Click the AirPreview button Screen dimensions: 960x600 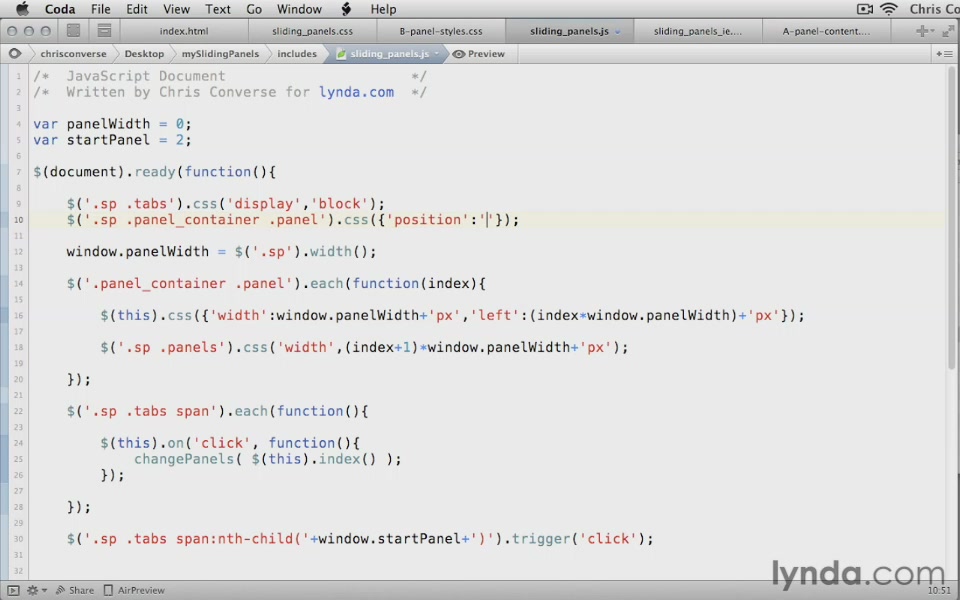click(x=134, y=590)
